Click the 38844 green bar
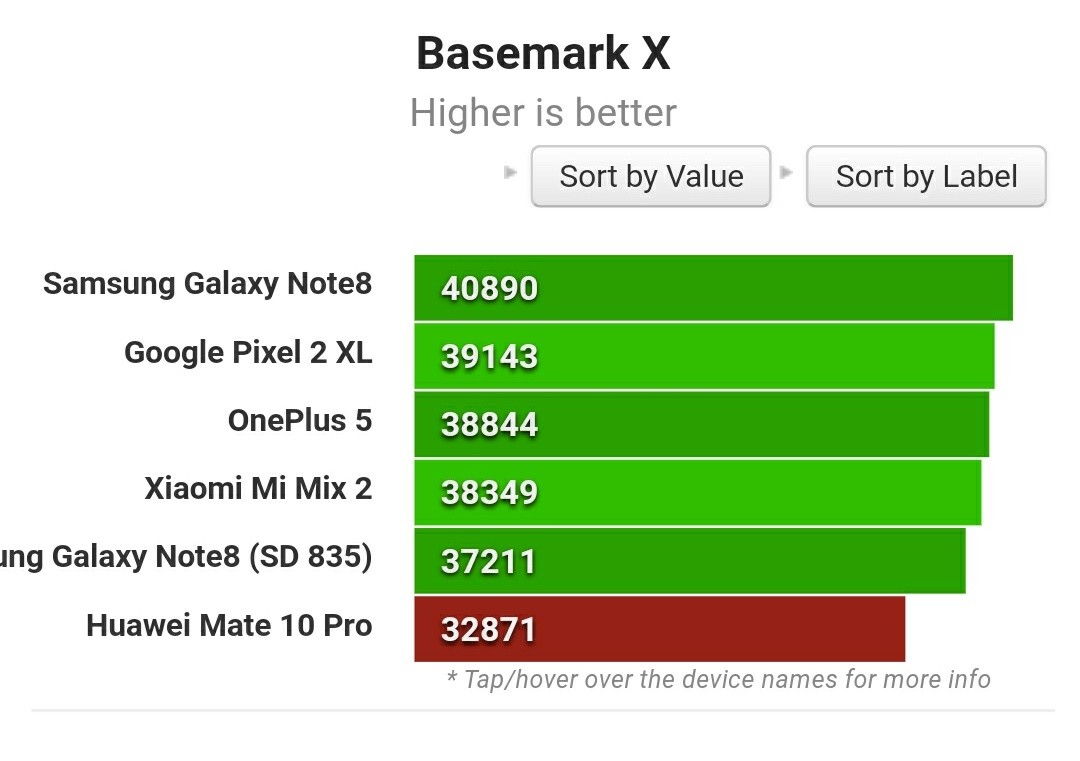 pyautogui.click(x=702, y=424)
